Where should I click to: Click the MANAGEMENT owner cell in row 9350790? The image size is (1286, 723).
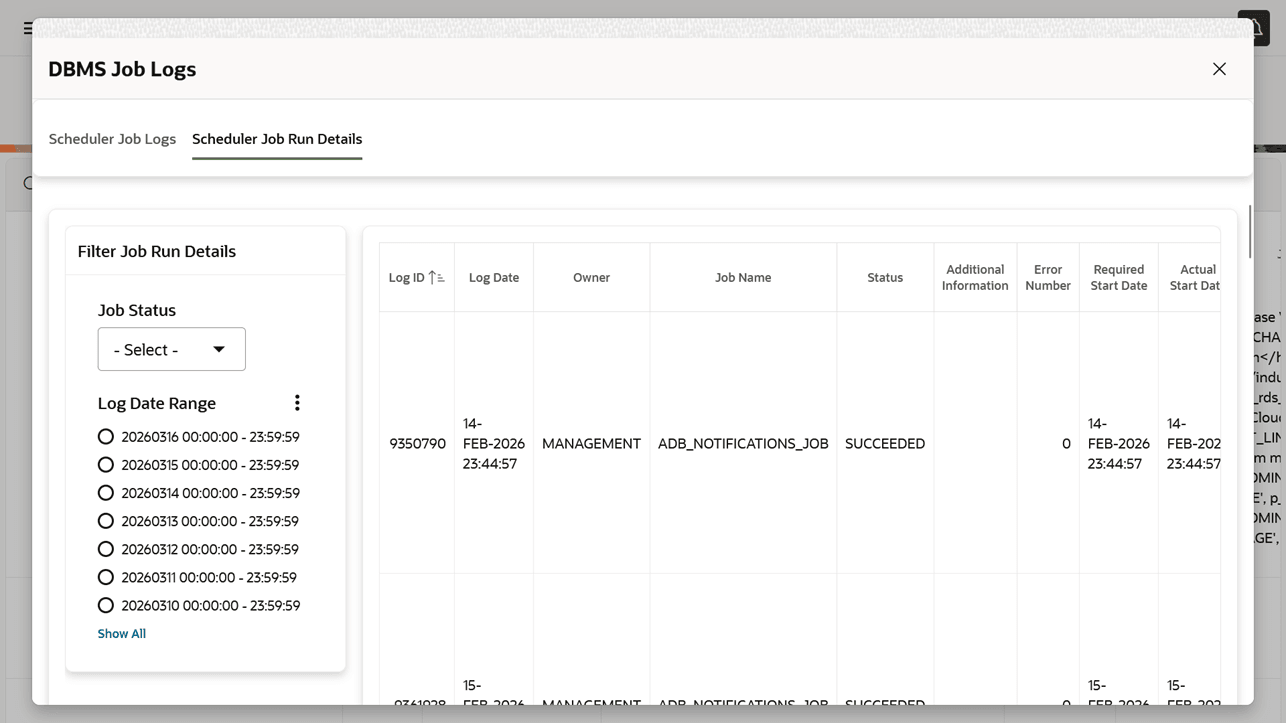click(x=591, y=443)
